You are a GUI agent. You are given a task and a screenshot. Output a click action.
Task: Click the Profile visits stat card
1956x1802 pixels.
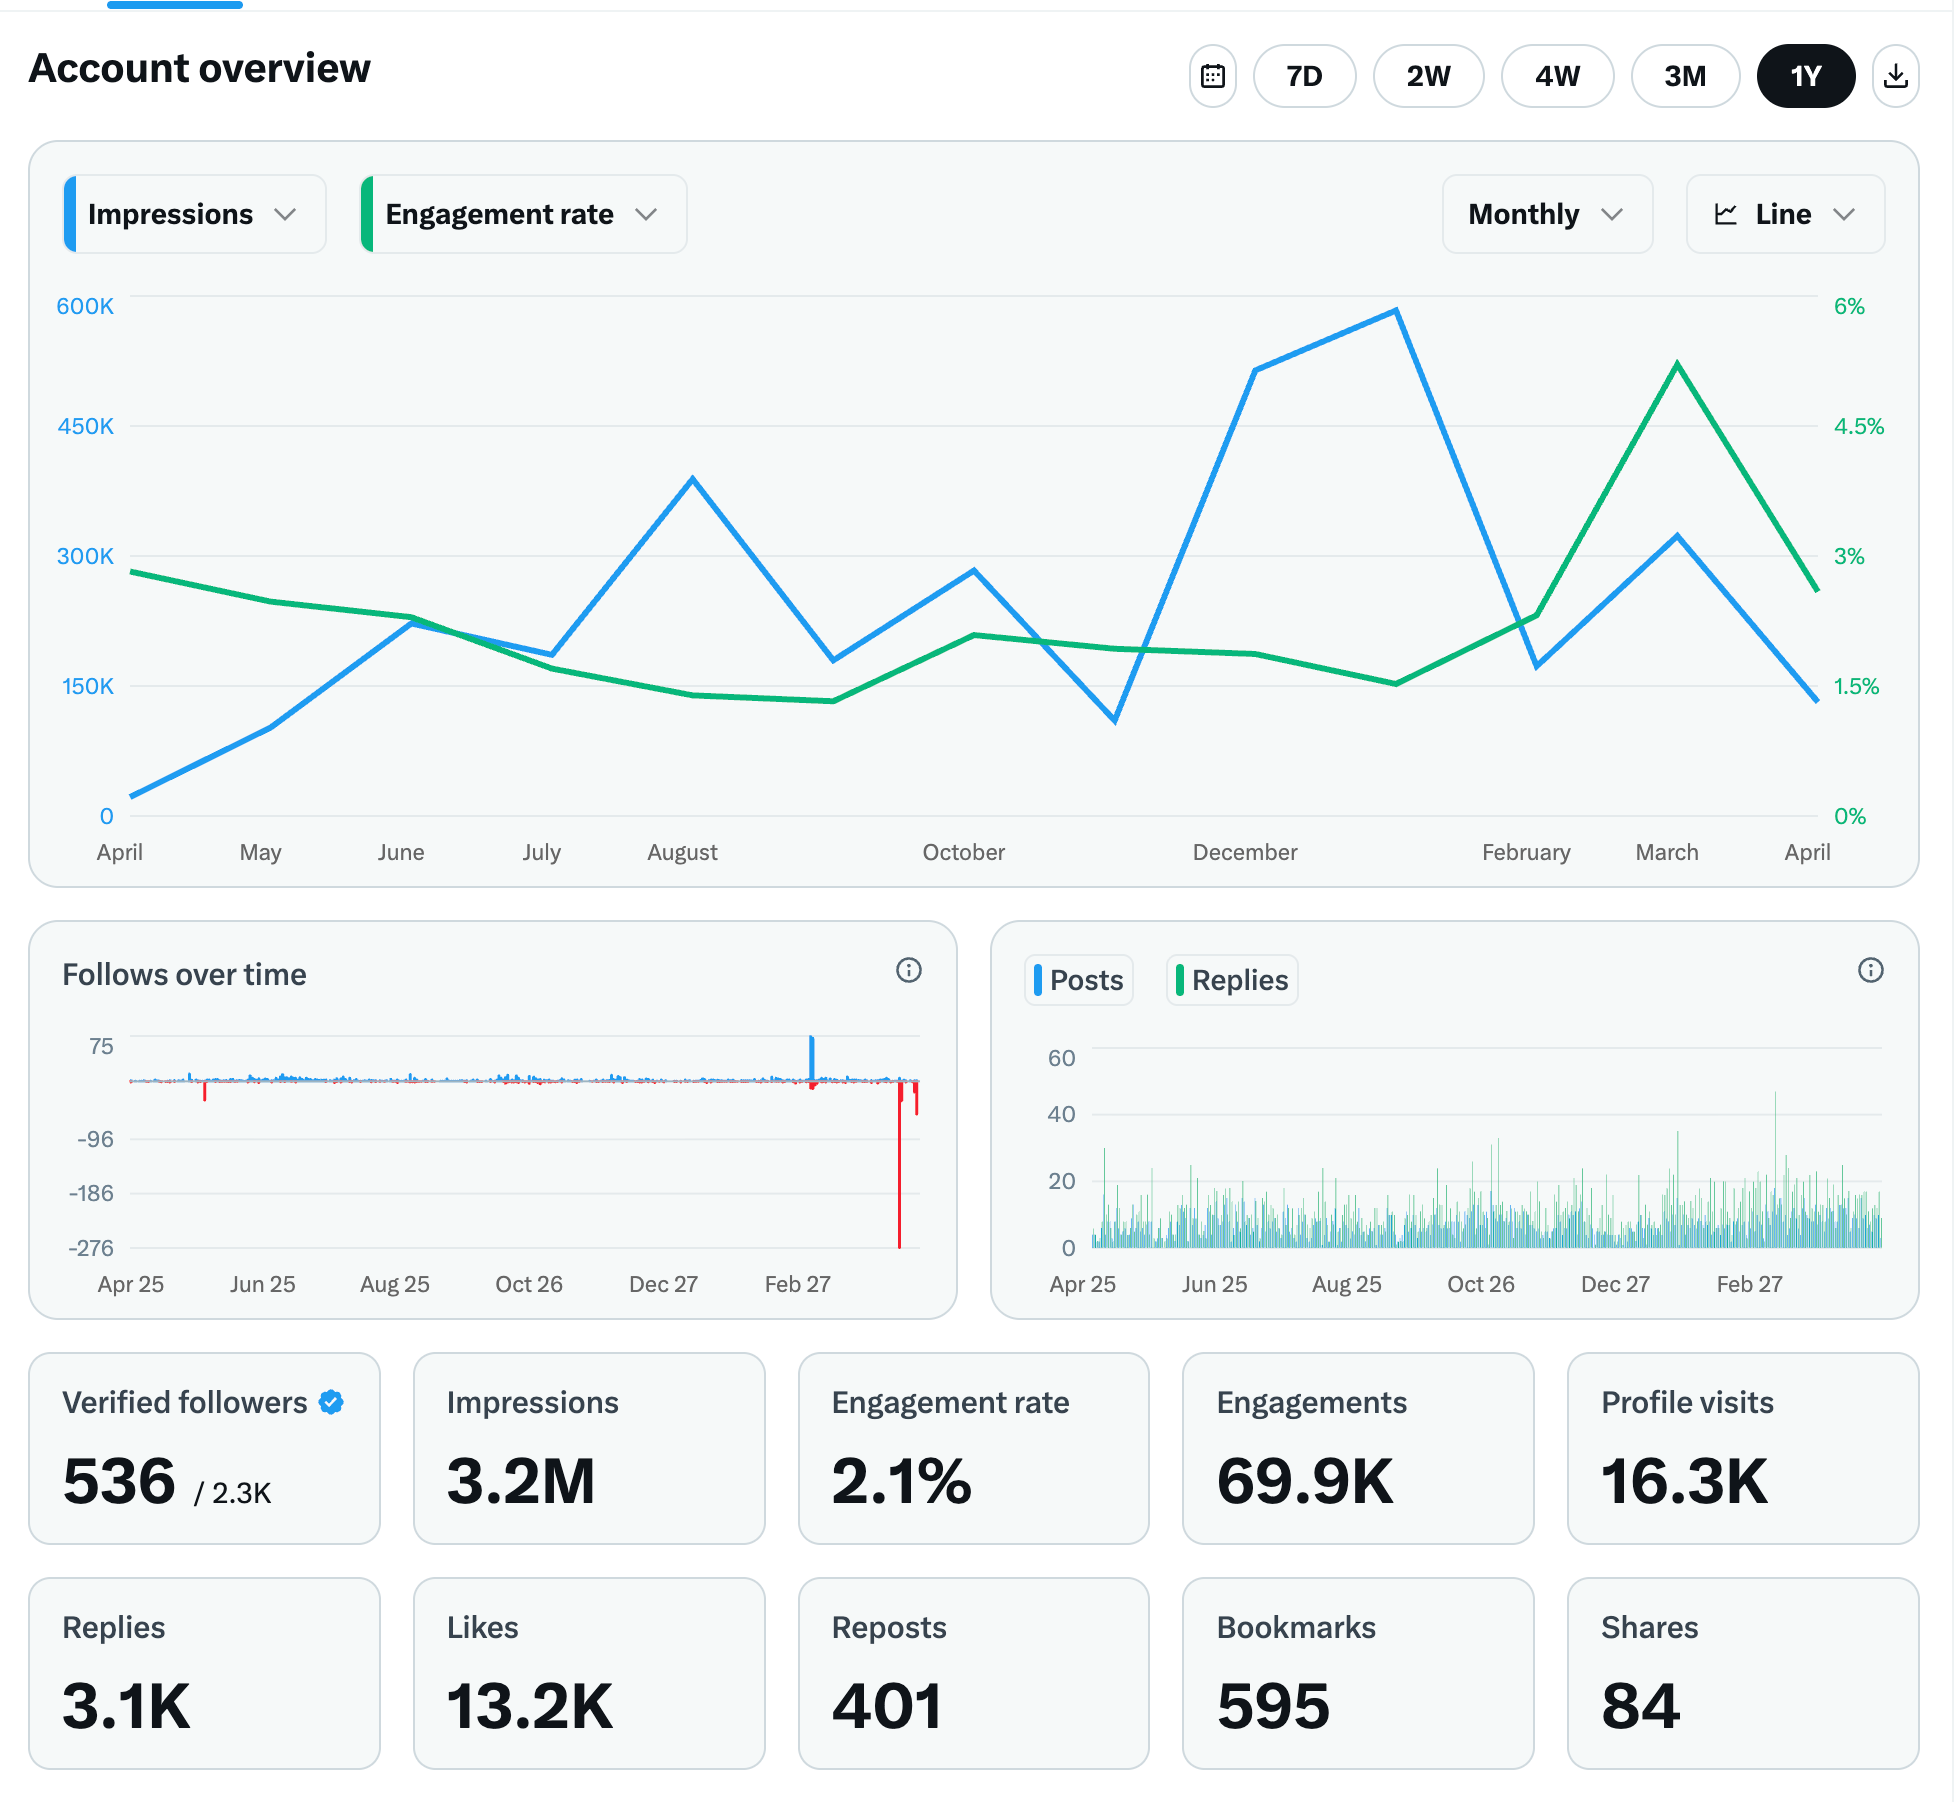coord(1742,1448)
